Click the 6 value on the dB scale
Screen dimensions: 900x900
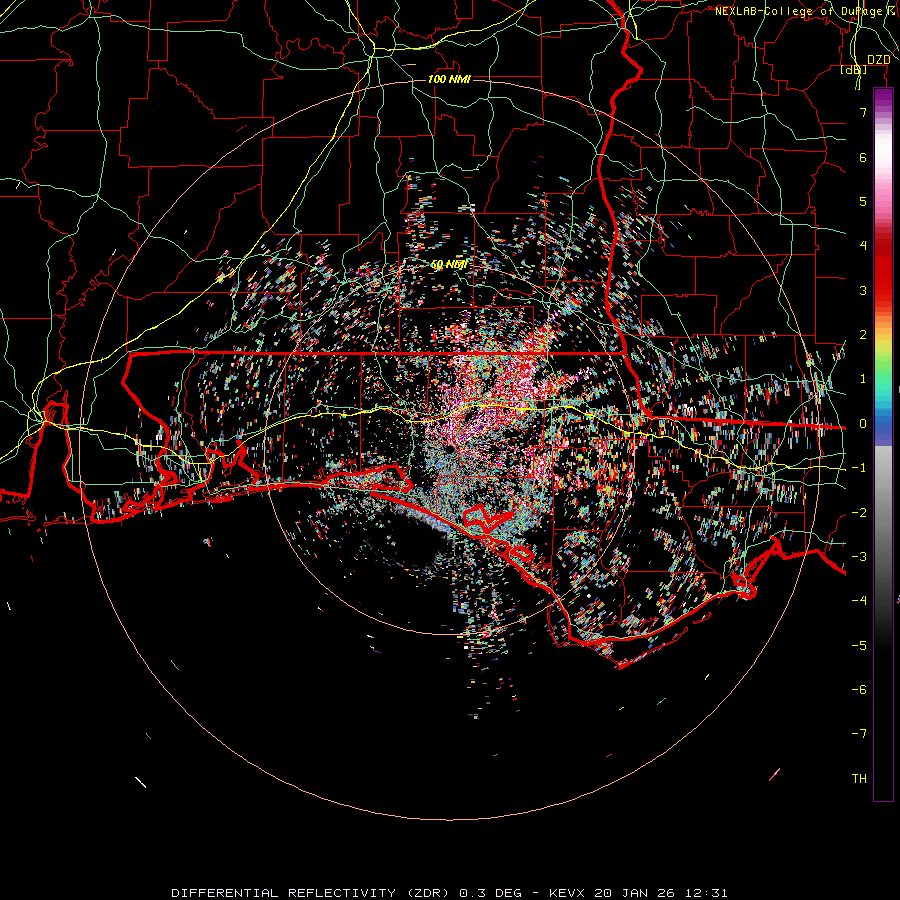tap(863, 157)
